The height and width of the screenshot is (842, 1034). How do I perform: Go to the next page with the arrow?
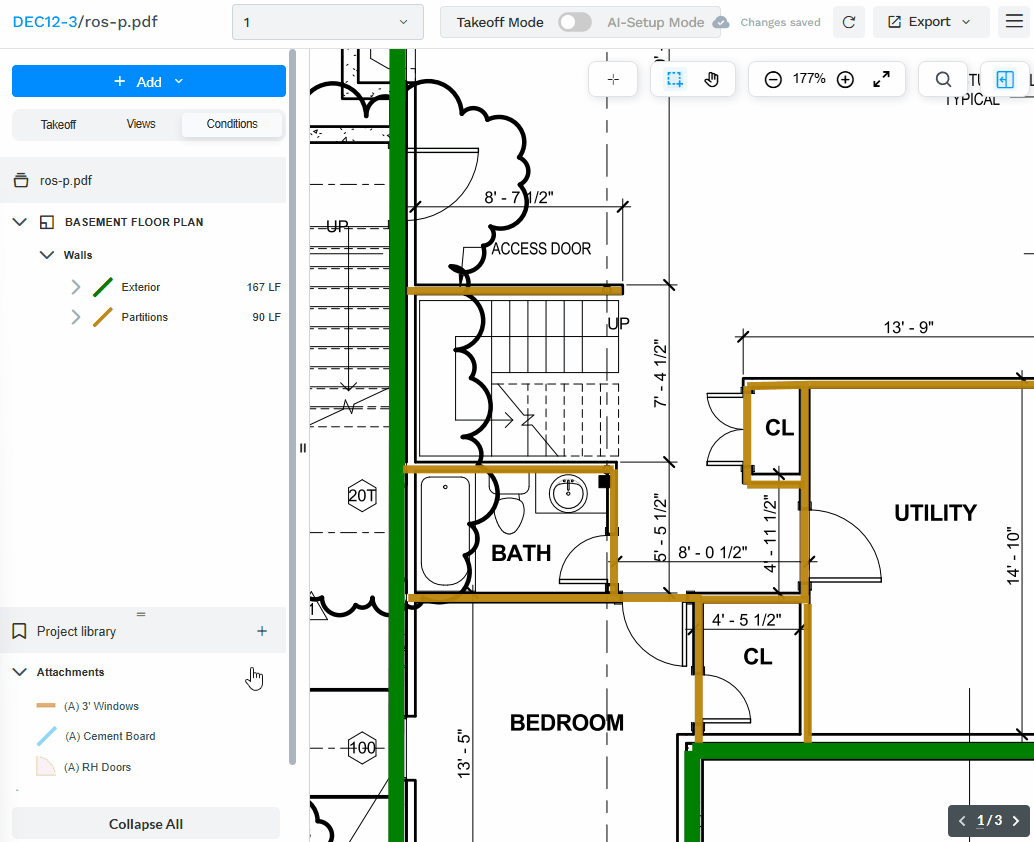tap(1018, 820)
